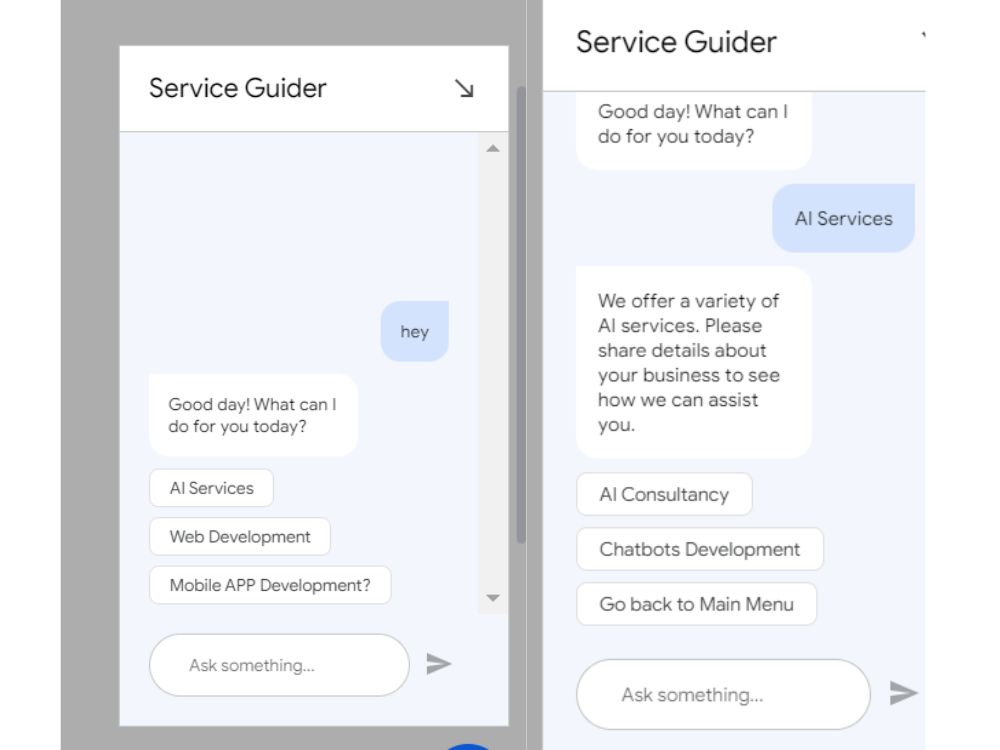Screen dimensions: 1000x750
Task: Click the send message arrow icon
Action: tap(441, 663)
